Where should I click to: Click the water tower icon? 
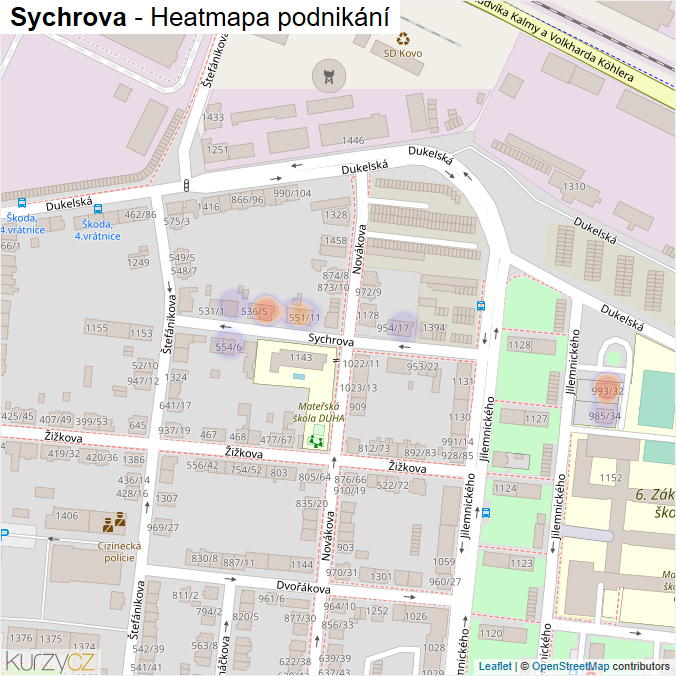(329, 76)
